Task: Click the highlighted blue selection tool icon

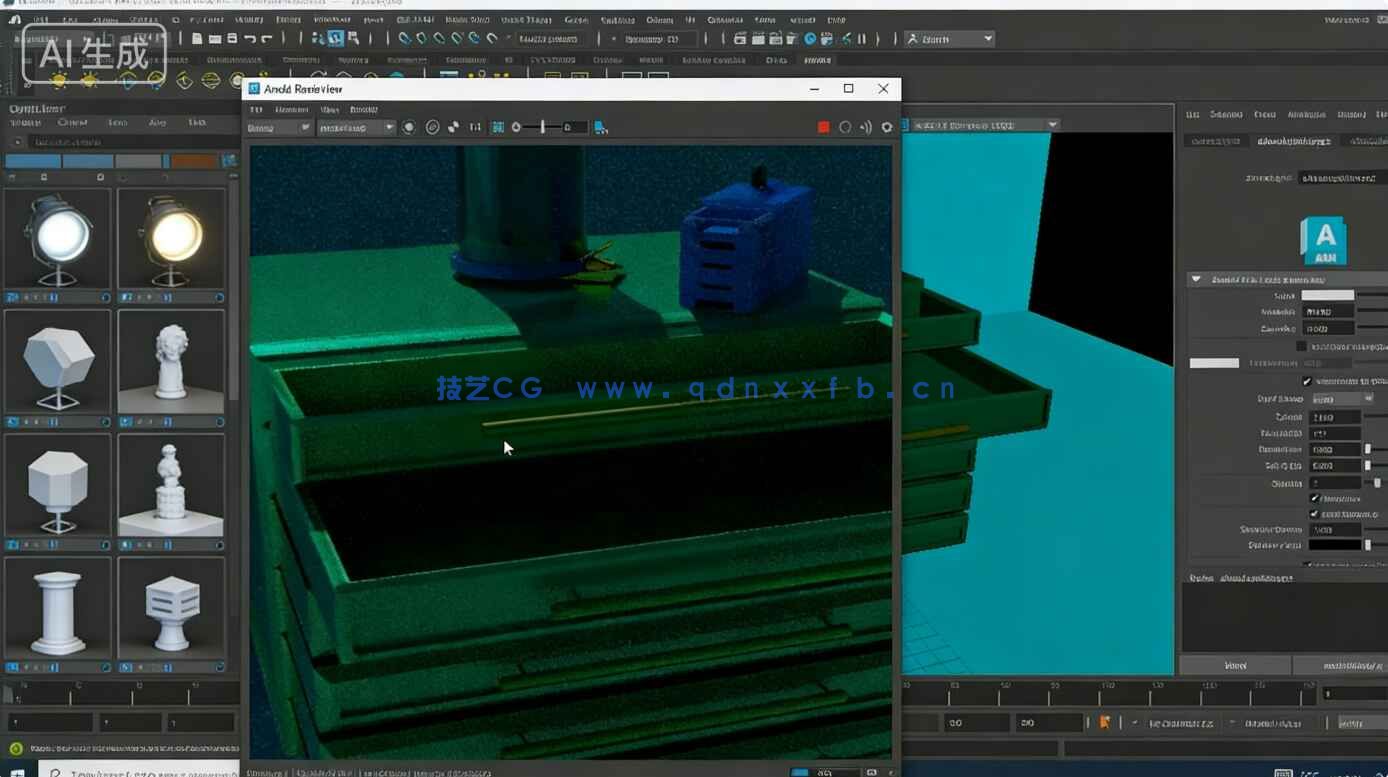Action: [x=335, y=39]
